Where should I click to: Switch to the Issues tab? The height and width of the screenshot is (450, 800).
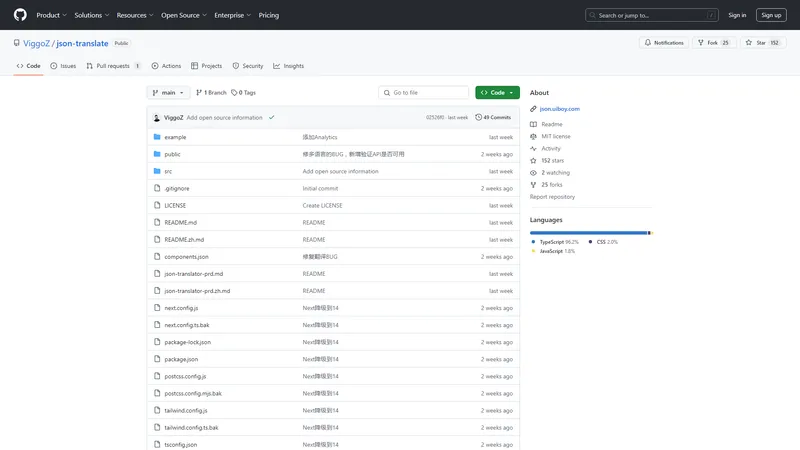coord(63,66)
